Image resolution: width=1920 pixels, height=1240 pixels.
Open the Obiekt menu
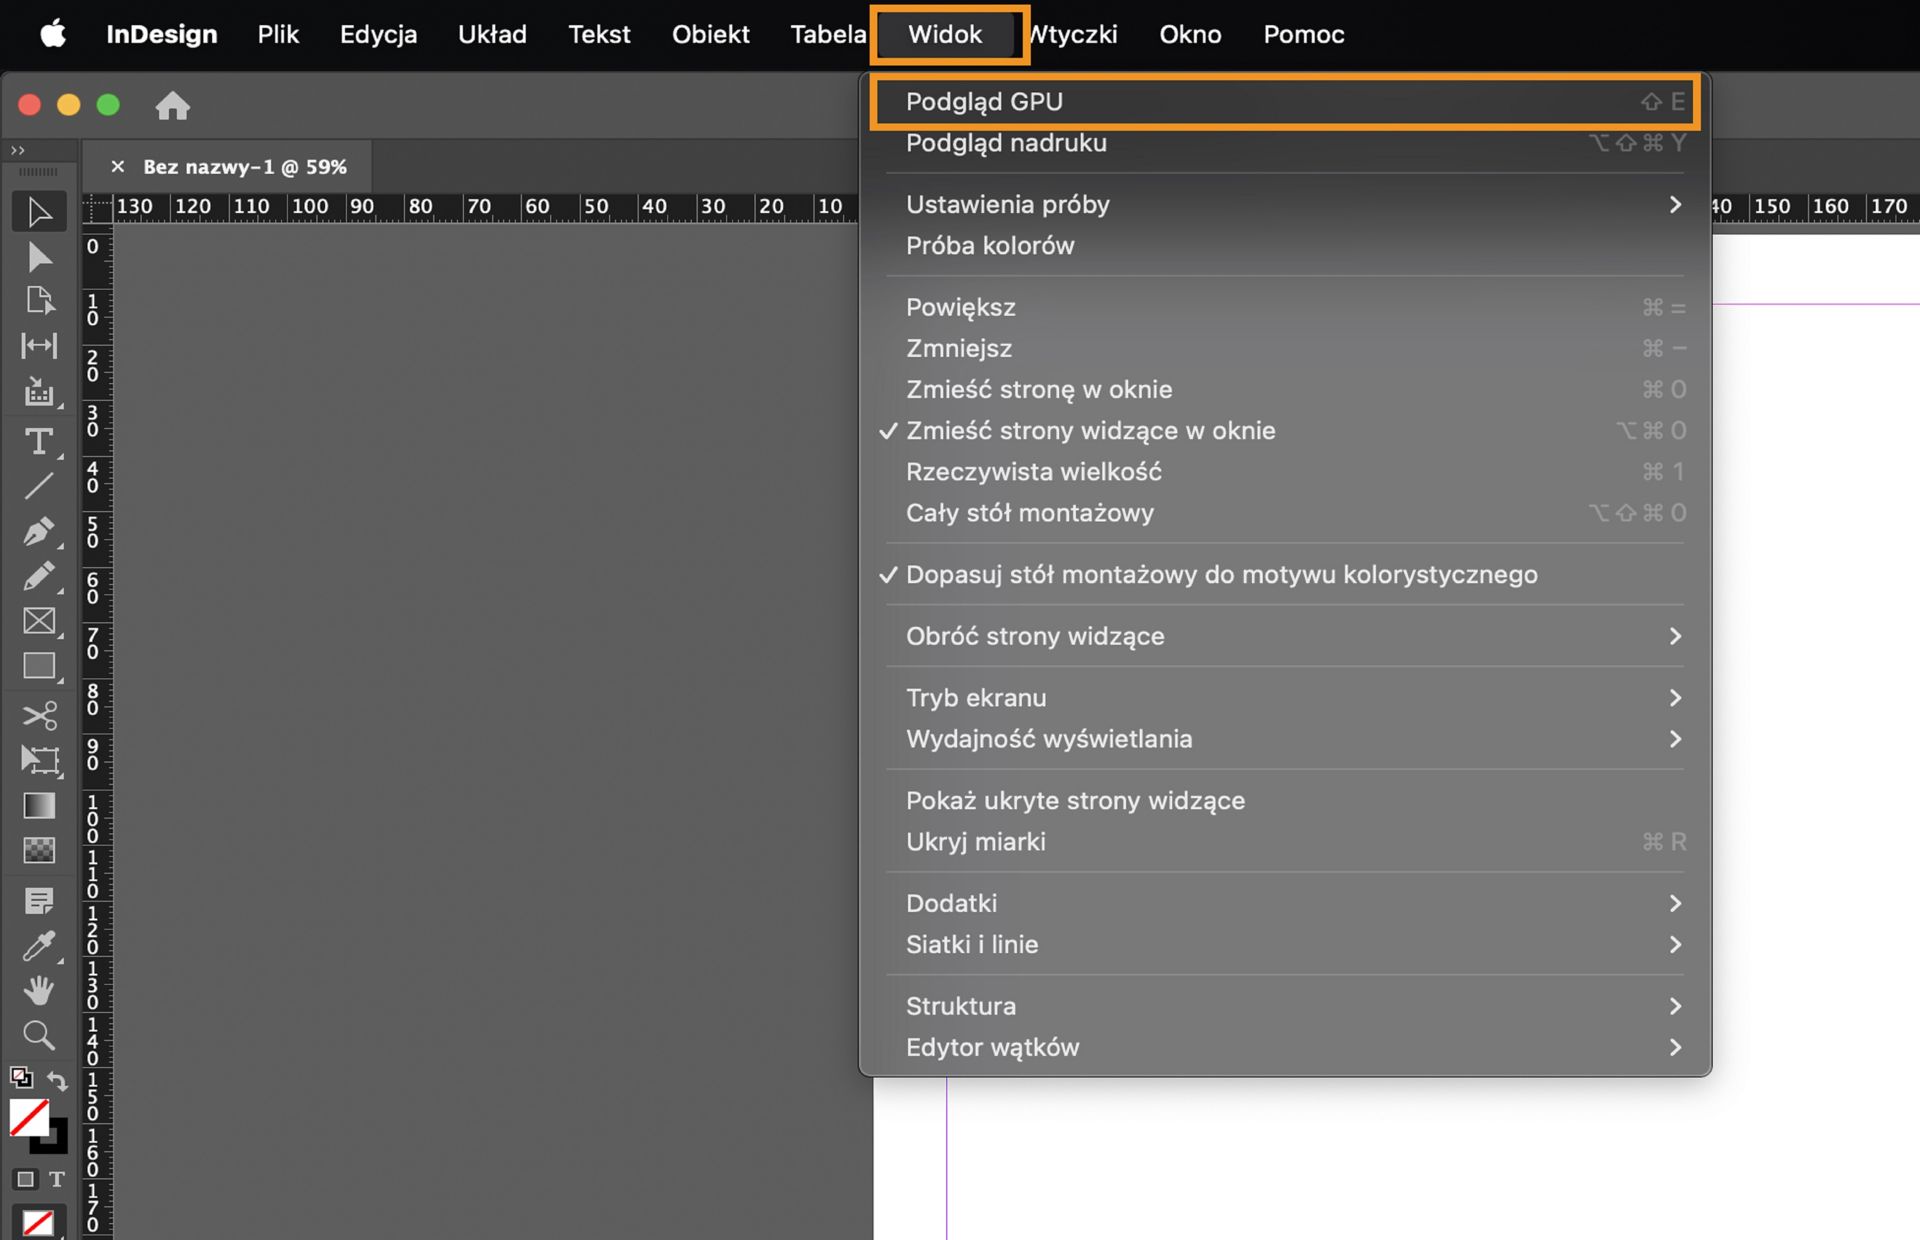[710, 34]
